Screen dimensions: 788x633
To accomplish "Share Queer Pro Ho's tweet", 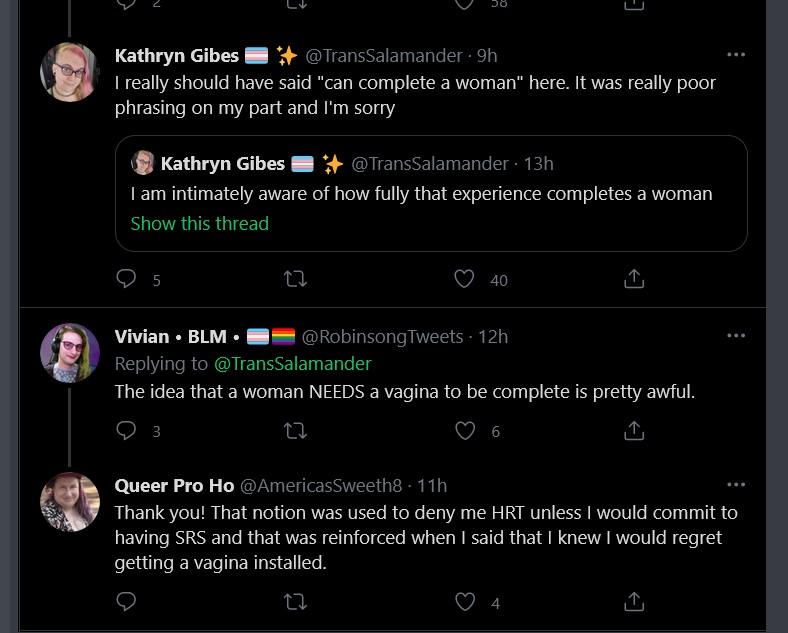I will [634, 602].
